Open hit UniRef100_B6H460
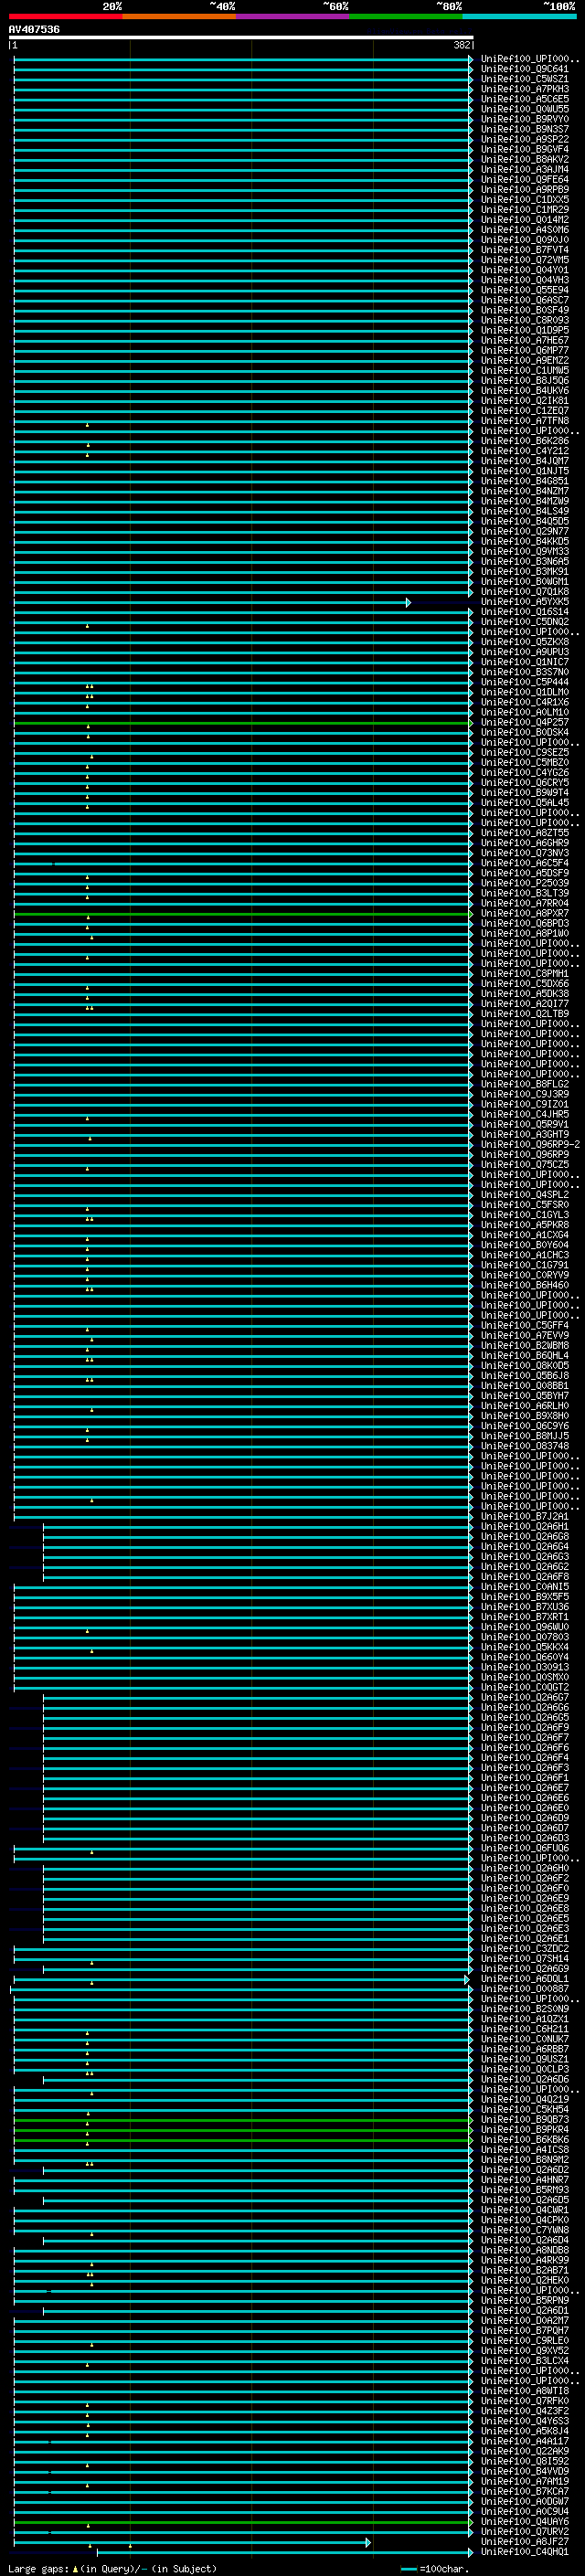 coord(525,1286)
